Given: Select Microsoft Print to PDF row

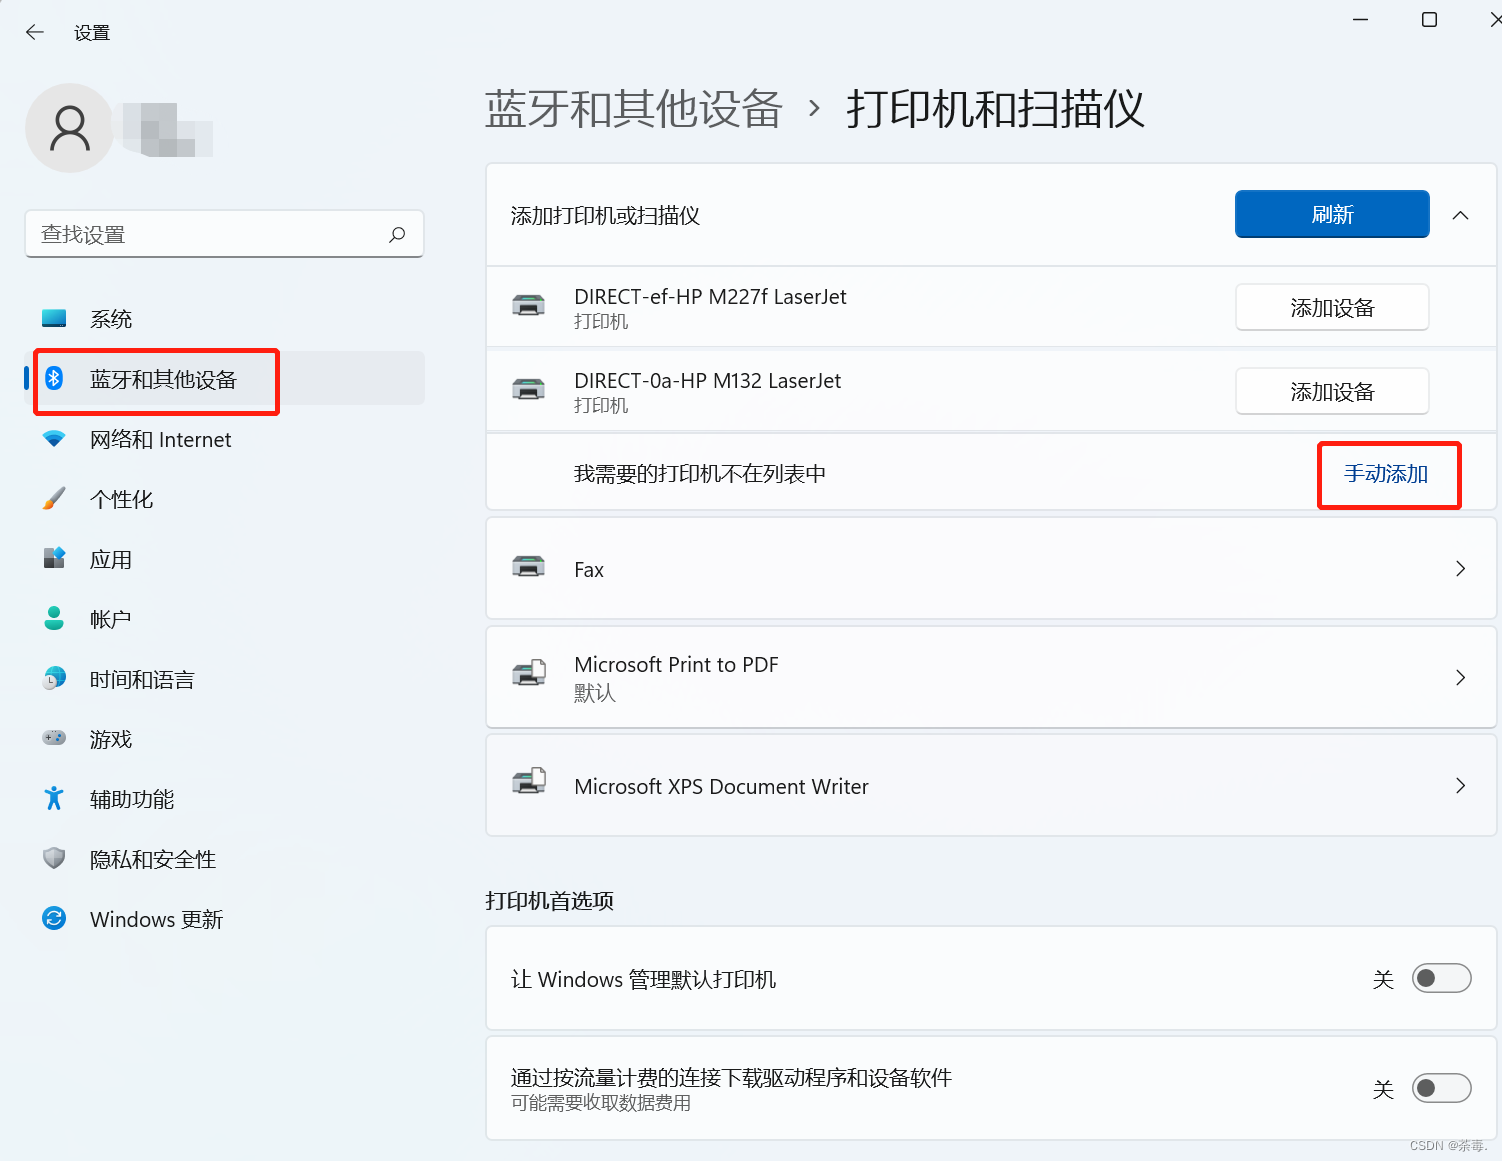Looking at the screenshot, I should (x=991, y=677).
